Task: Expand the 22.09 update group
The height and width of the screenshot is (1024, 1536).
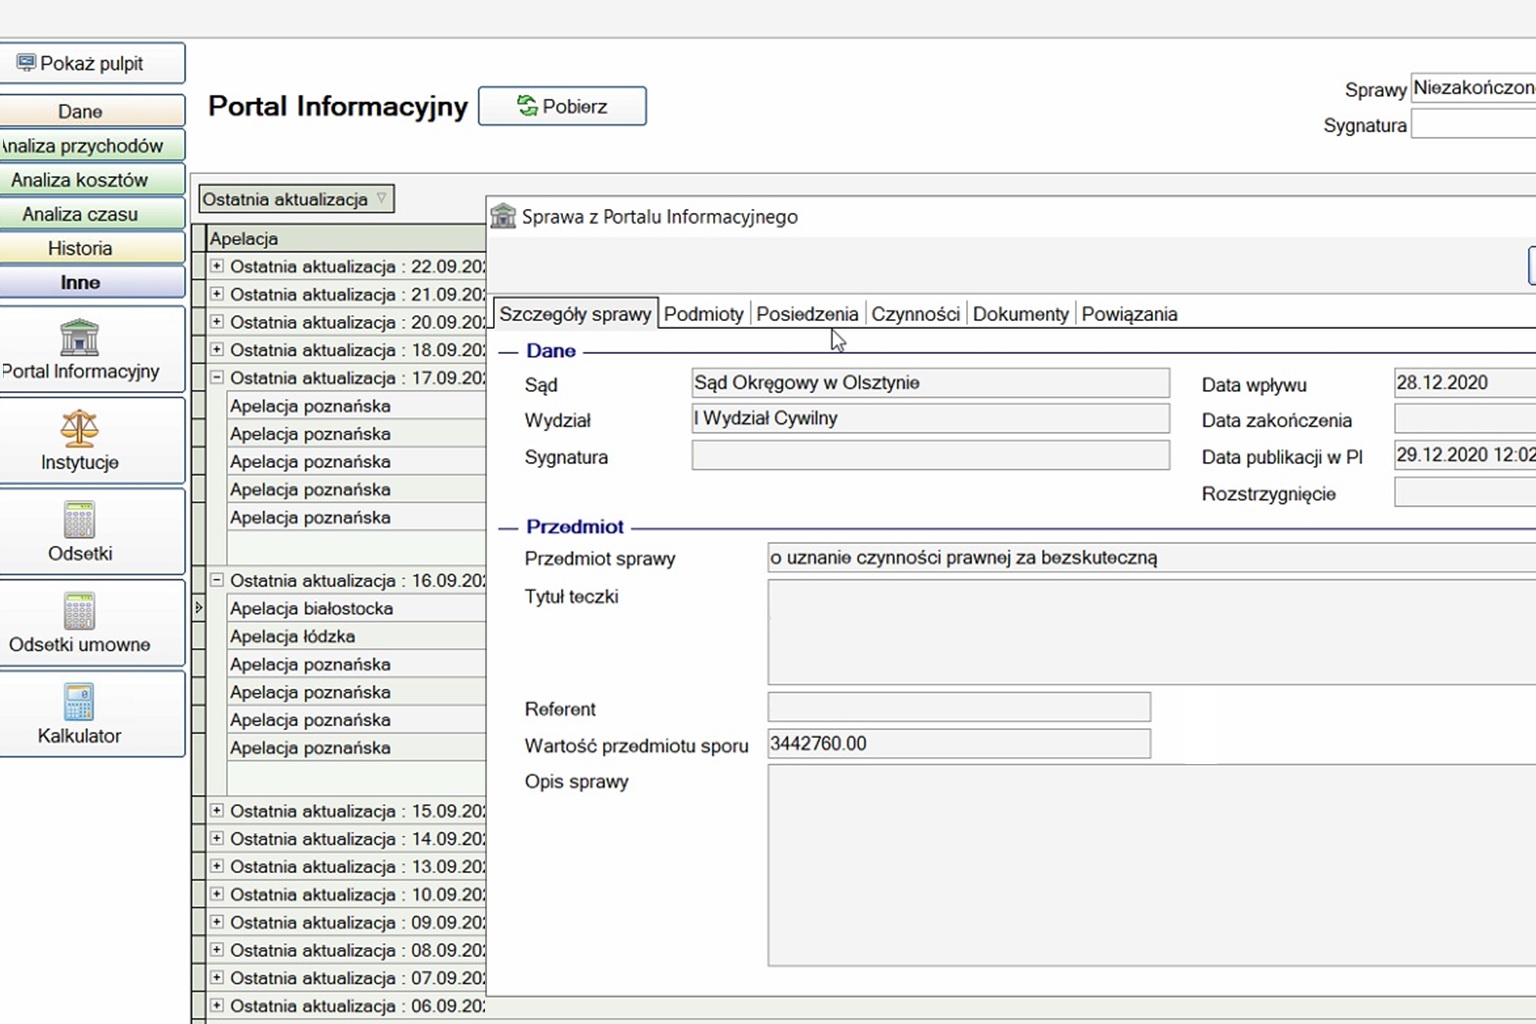Action: (217, 266)
